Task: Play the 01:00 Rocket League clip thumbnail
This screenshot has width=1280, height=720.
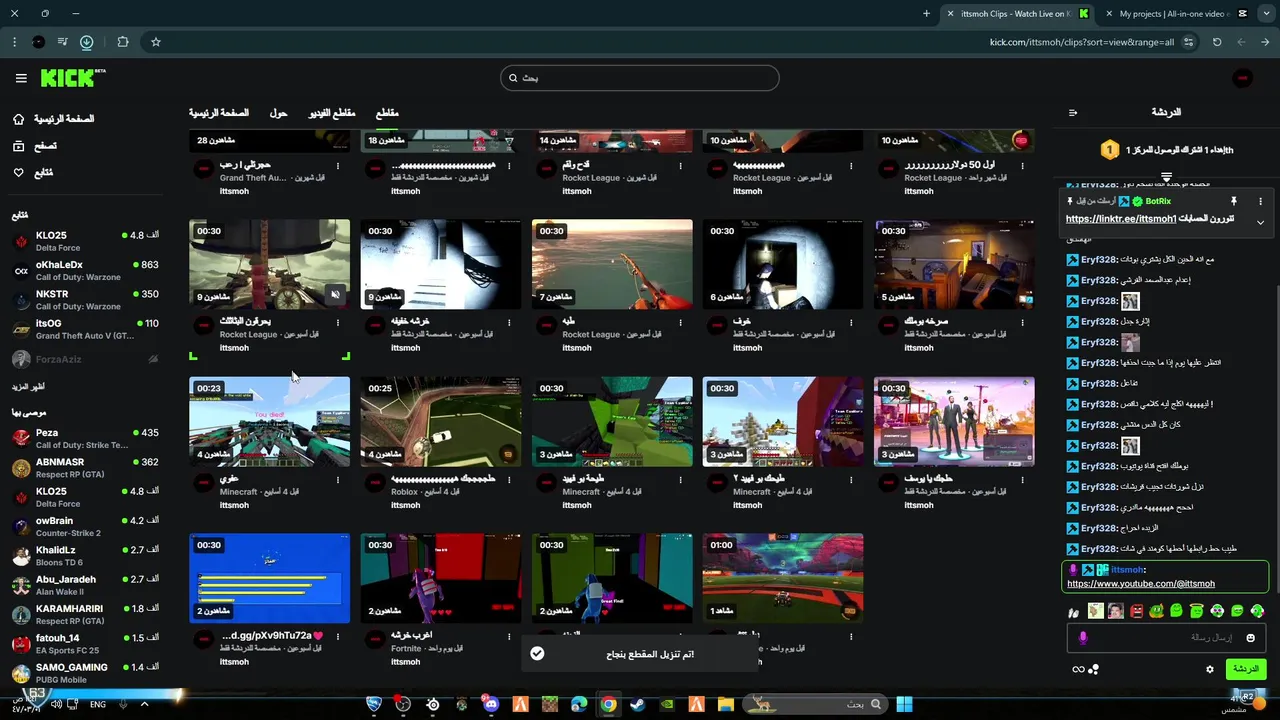Action: coord(783,578)
